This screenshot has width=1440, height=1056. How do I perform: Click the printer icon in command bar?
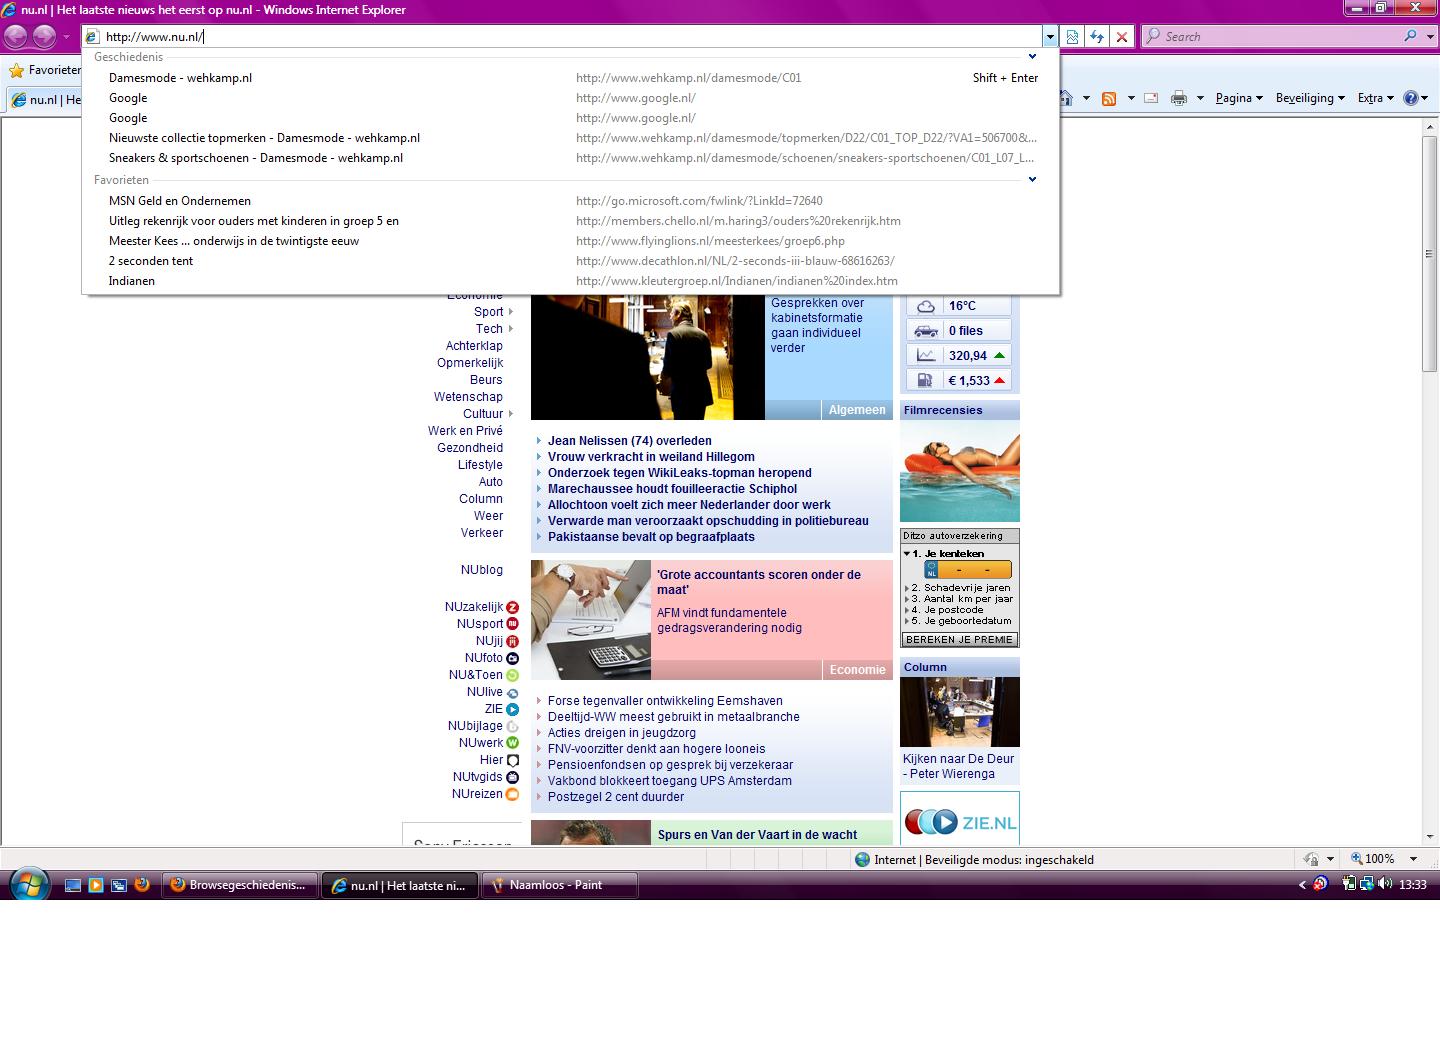click(1179, 98)
